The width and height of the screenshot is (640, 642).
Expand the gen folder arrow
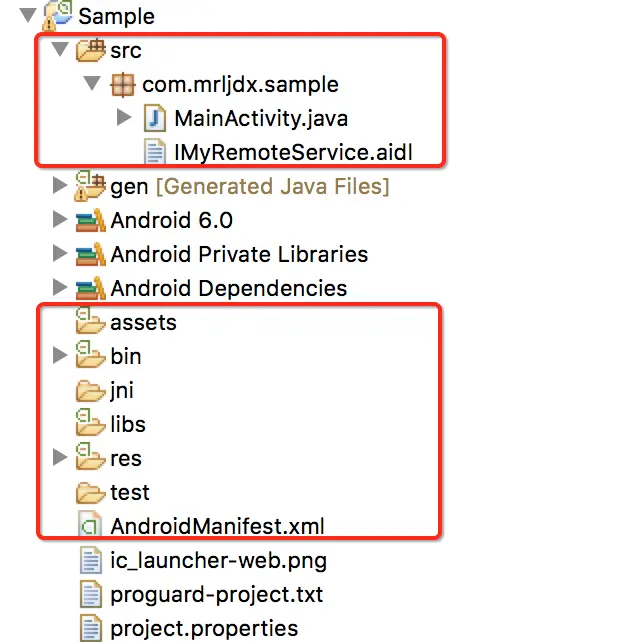[x=60, y=185]
